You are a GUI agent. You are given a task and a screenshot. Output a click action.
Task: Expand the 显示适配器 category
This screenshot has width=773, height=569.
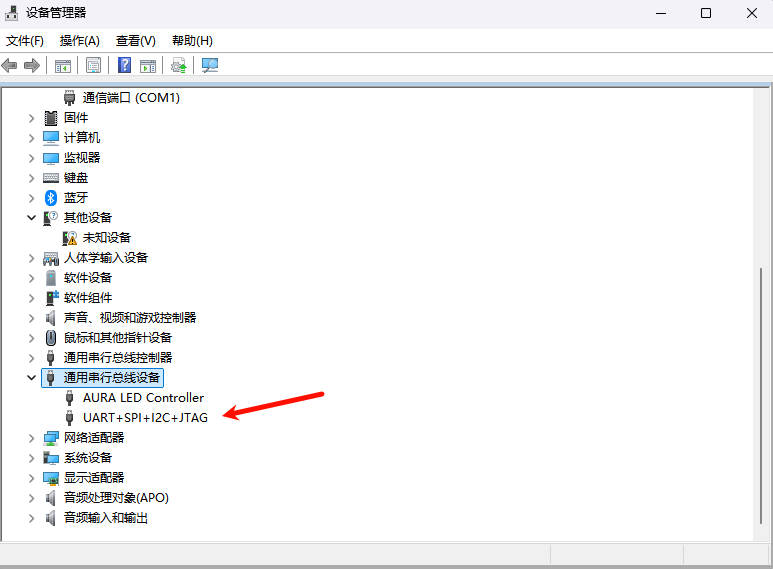click(32, 478)
